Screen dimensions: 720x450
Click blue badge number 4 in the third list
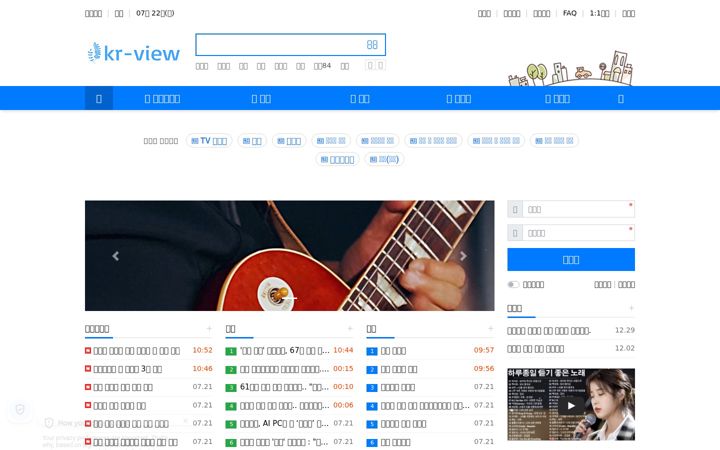(x=371, y=406)
